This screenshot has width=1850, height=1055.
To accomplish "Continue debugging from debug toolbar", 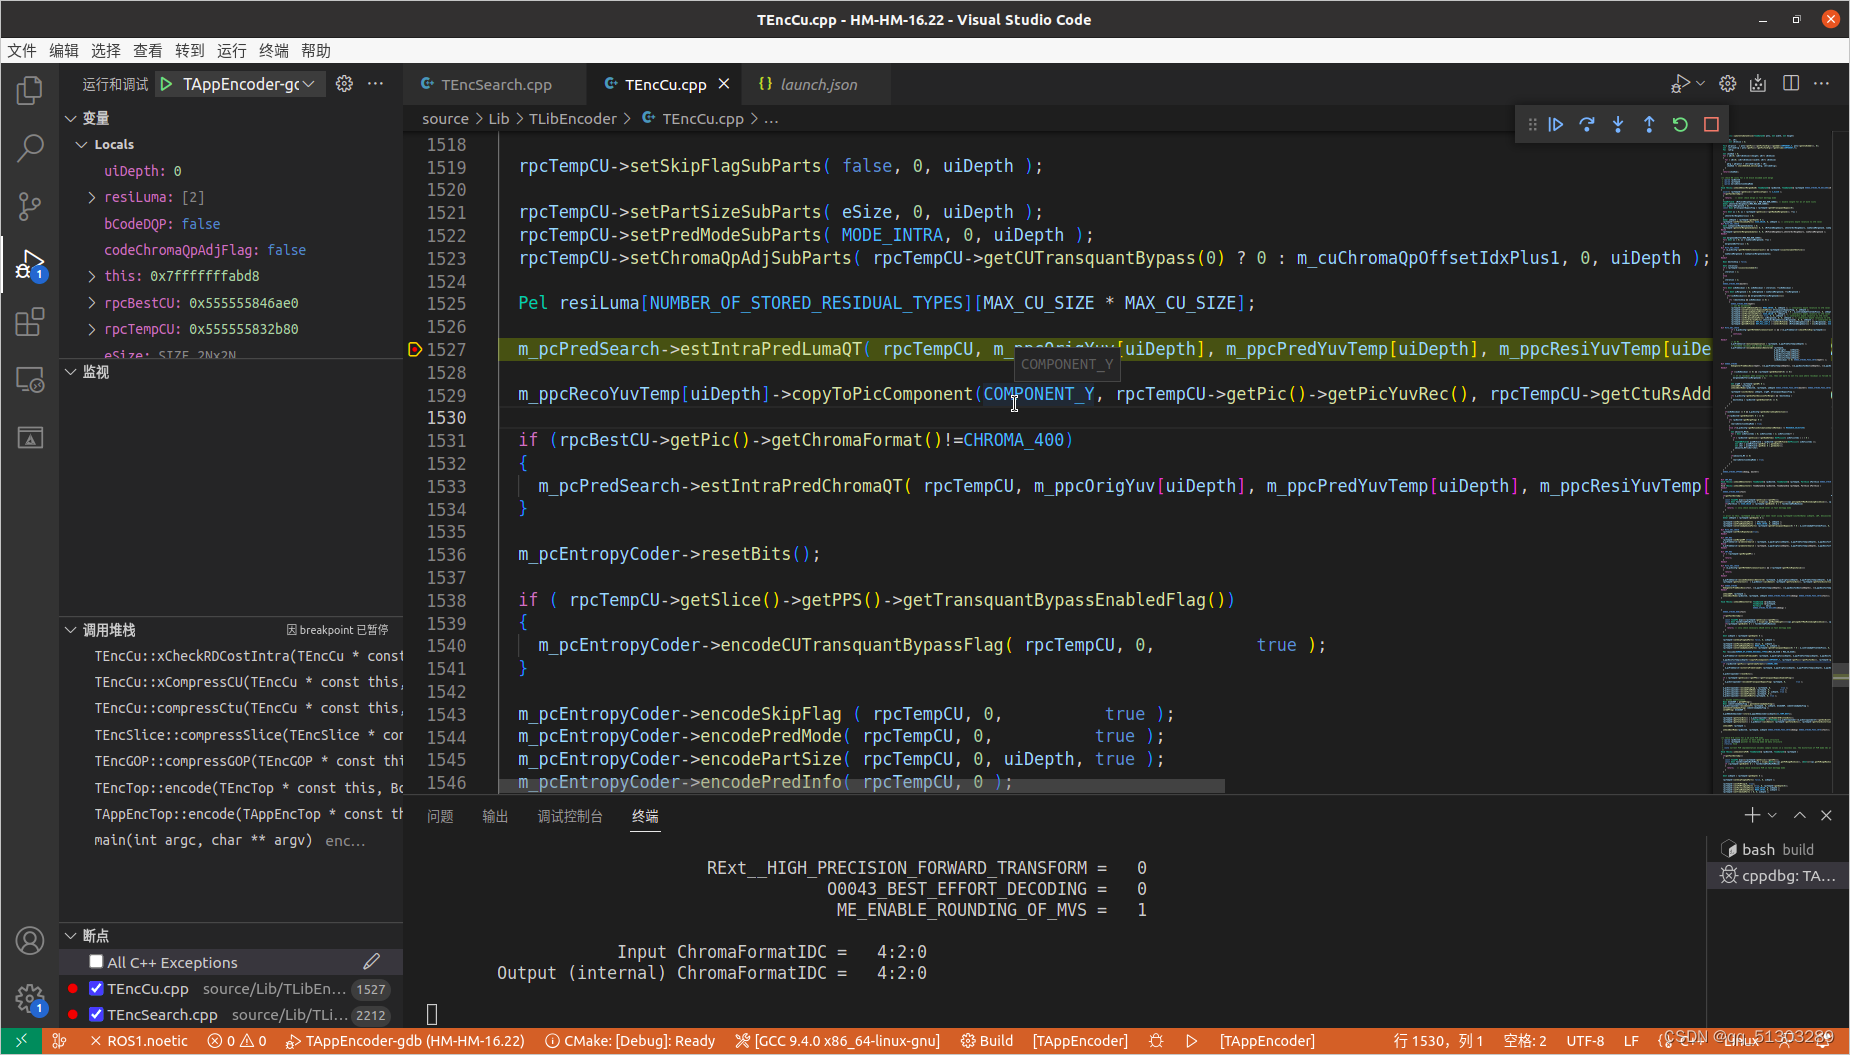I will pos(1556,124).
